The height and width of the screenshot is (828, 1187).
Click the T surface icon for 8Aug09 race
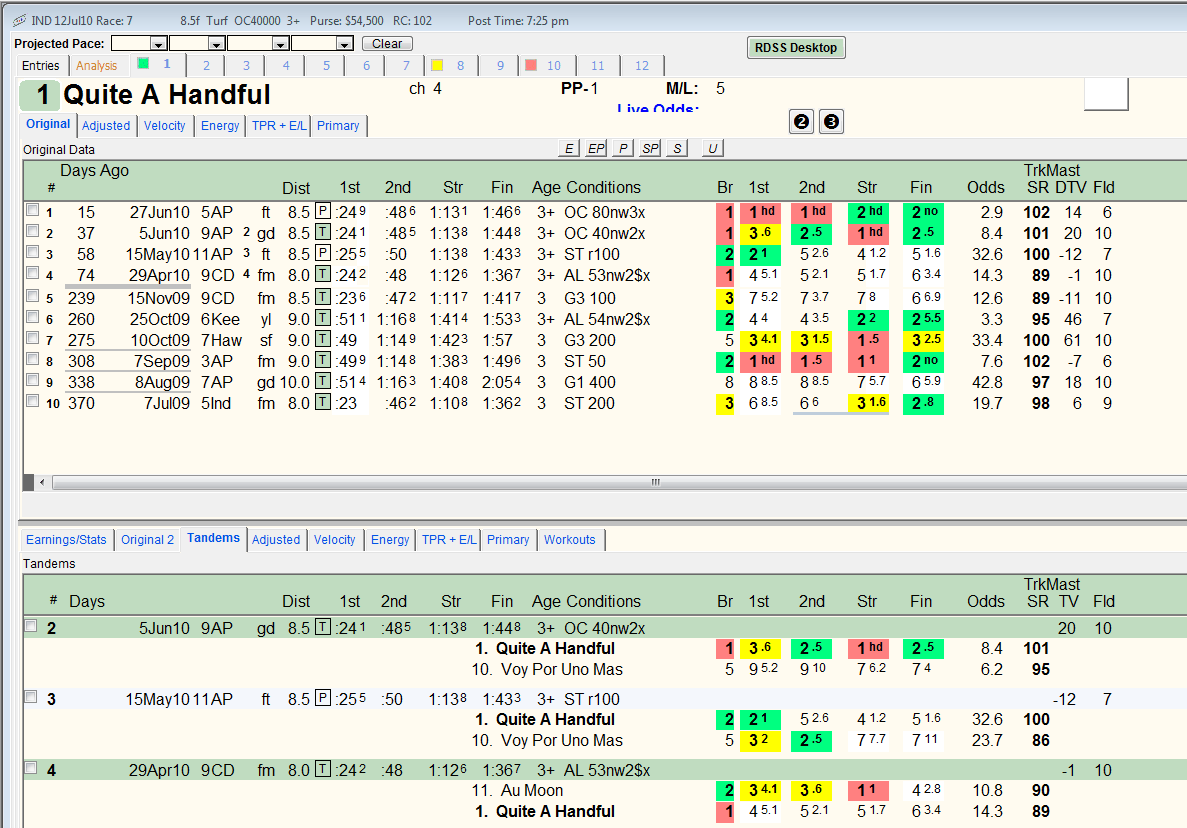point(322,381)
